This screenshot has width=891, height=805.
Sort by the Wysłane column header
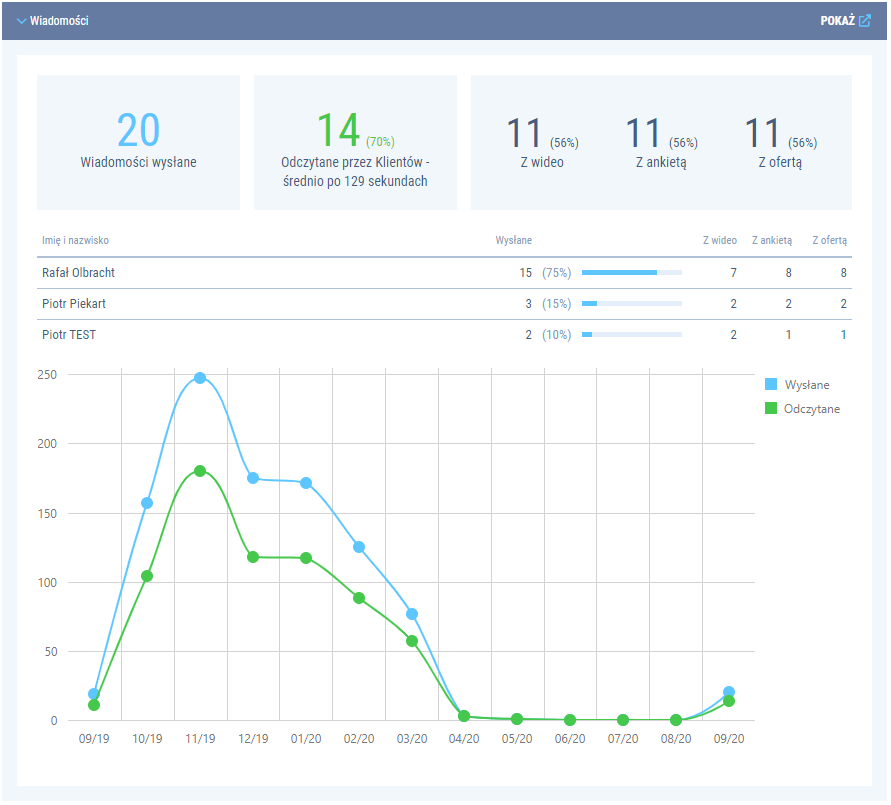[x=513, y=240]
